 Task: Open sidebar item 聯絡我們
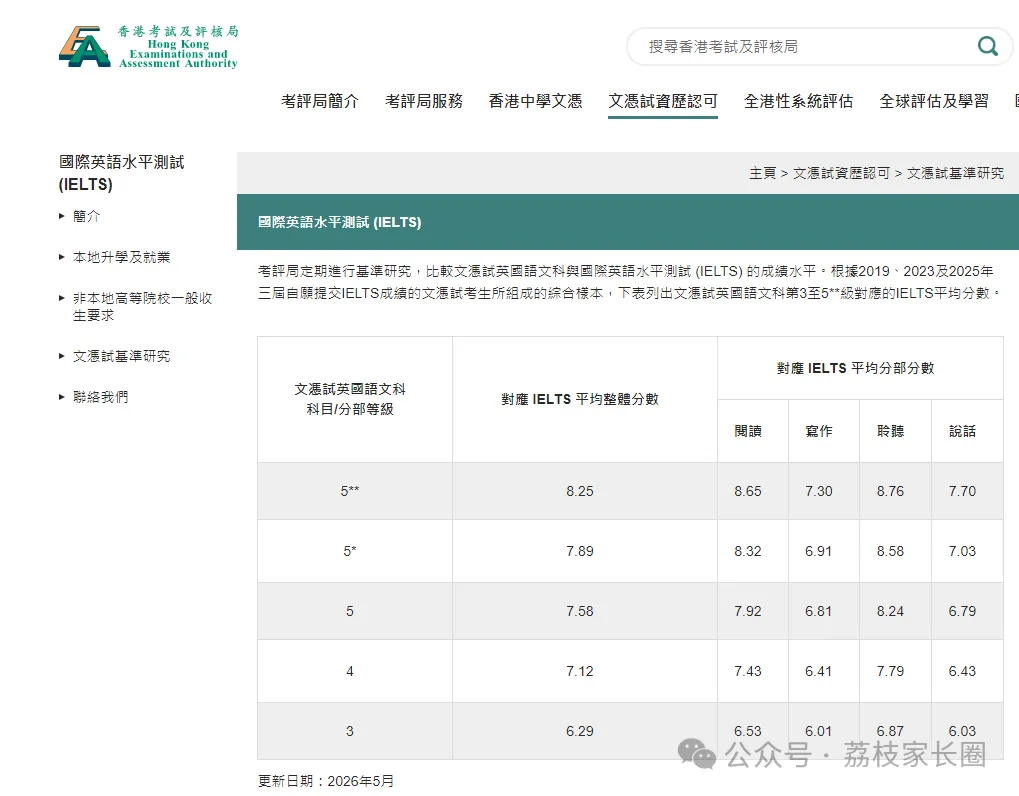[x=101, y=397]
